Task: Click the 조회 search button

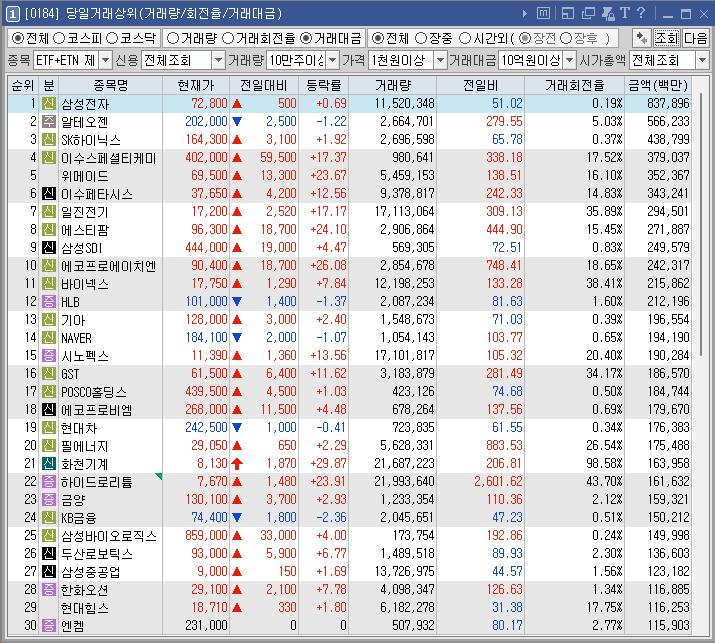Action: pos(667,38)
